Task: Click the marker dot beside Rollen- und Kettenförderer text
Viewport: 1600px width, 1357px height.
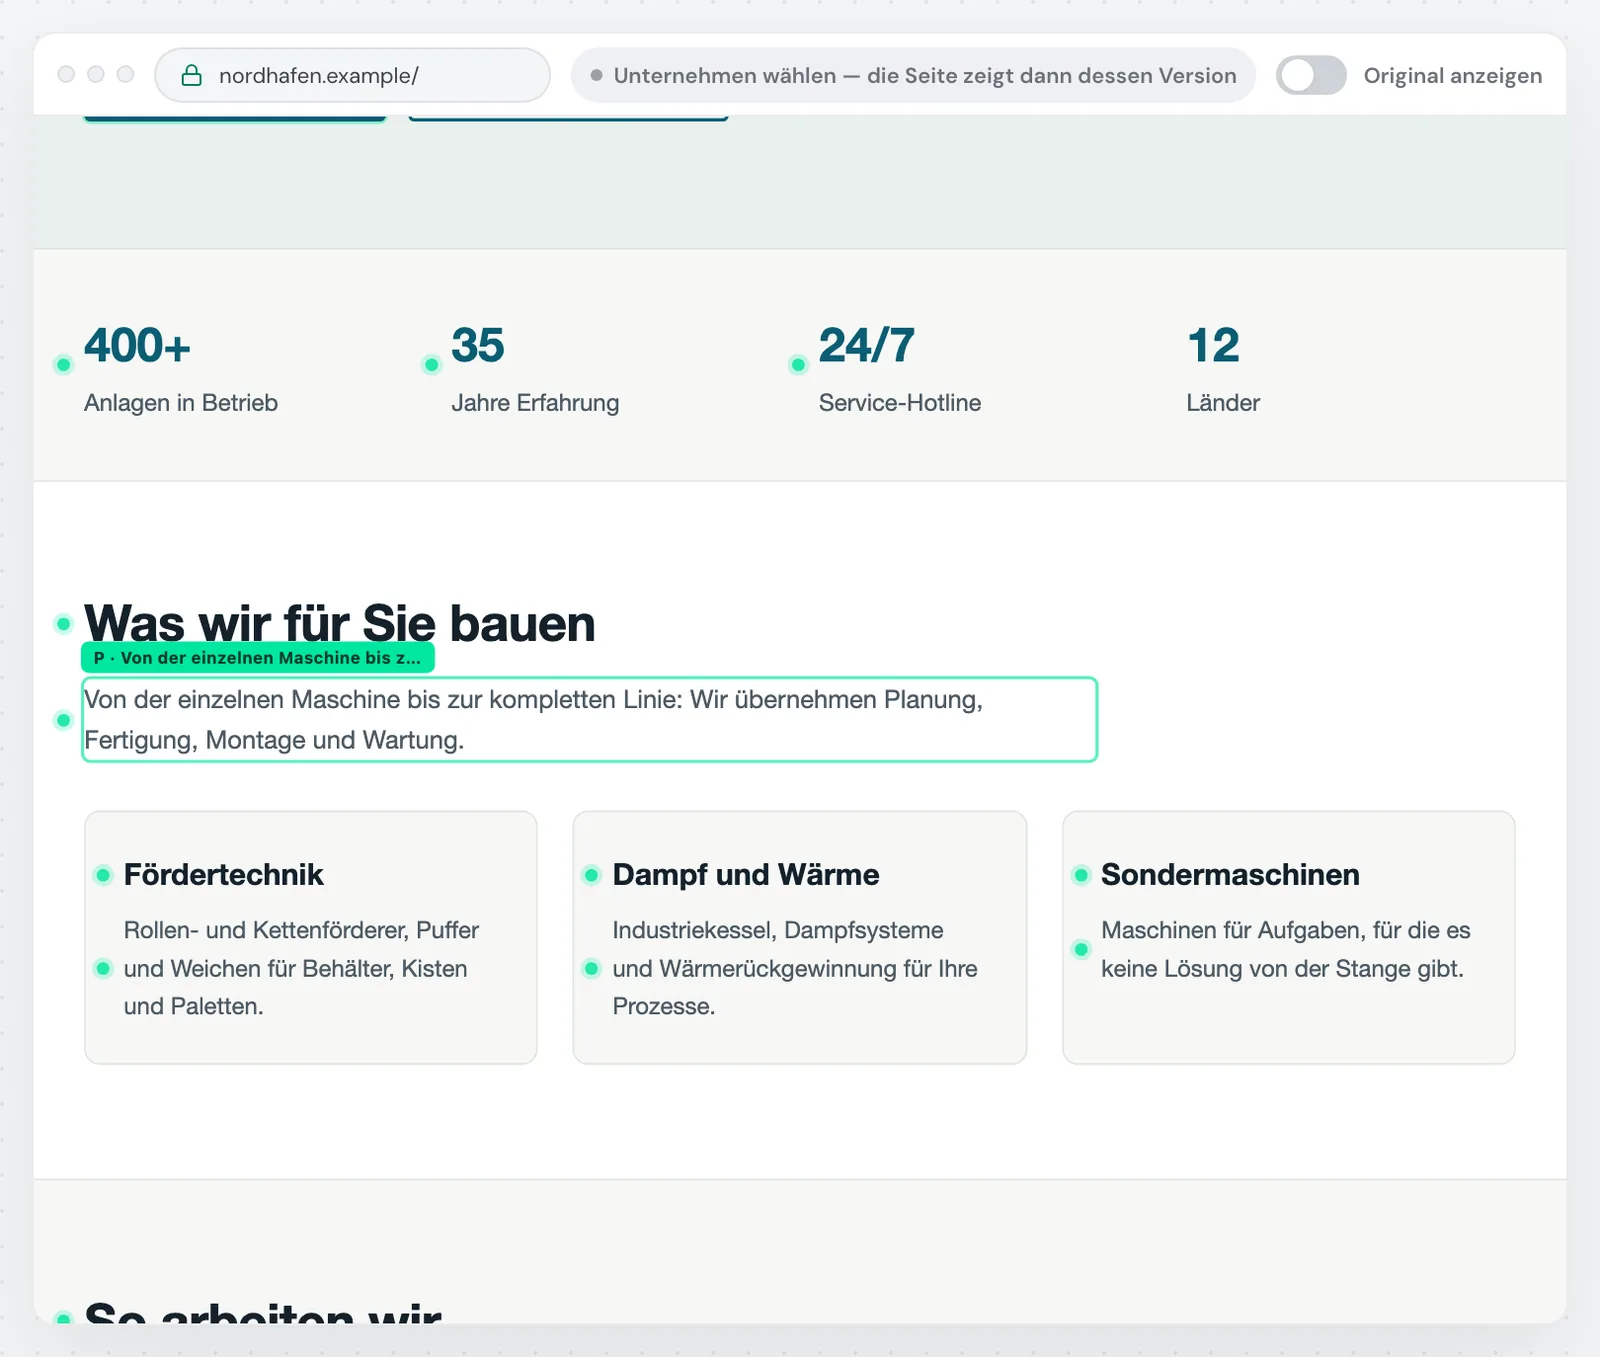Action: 103,968
